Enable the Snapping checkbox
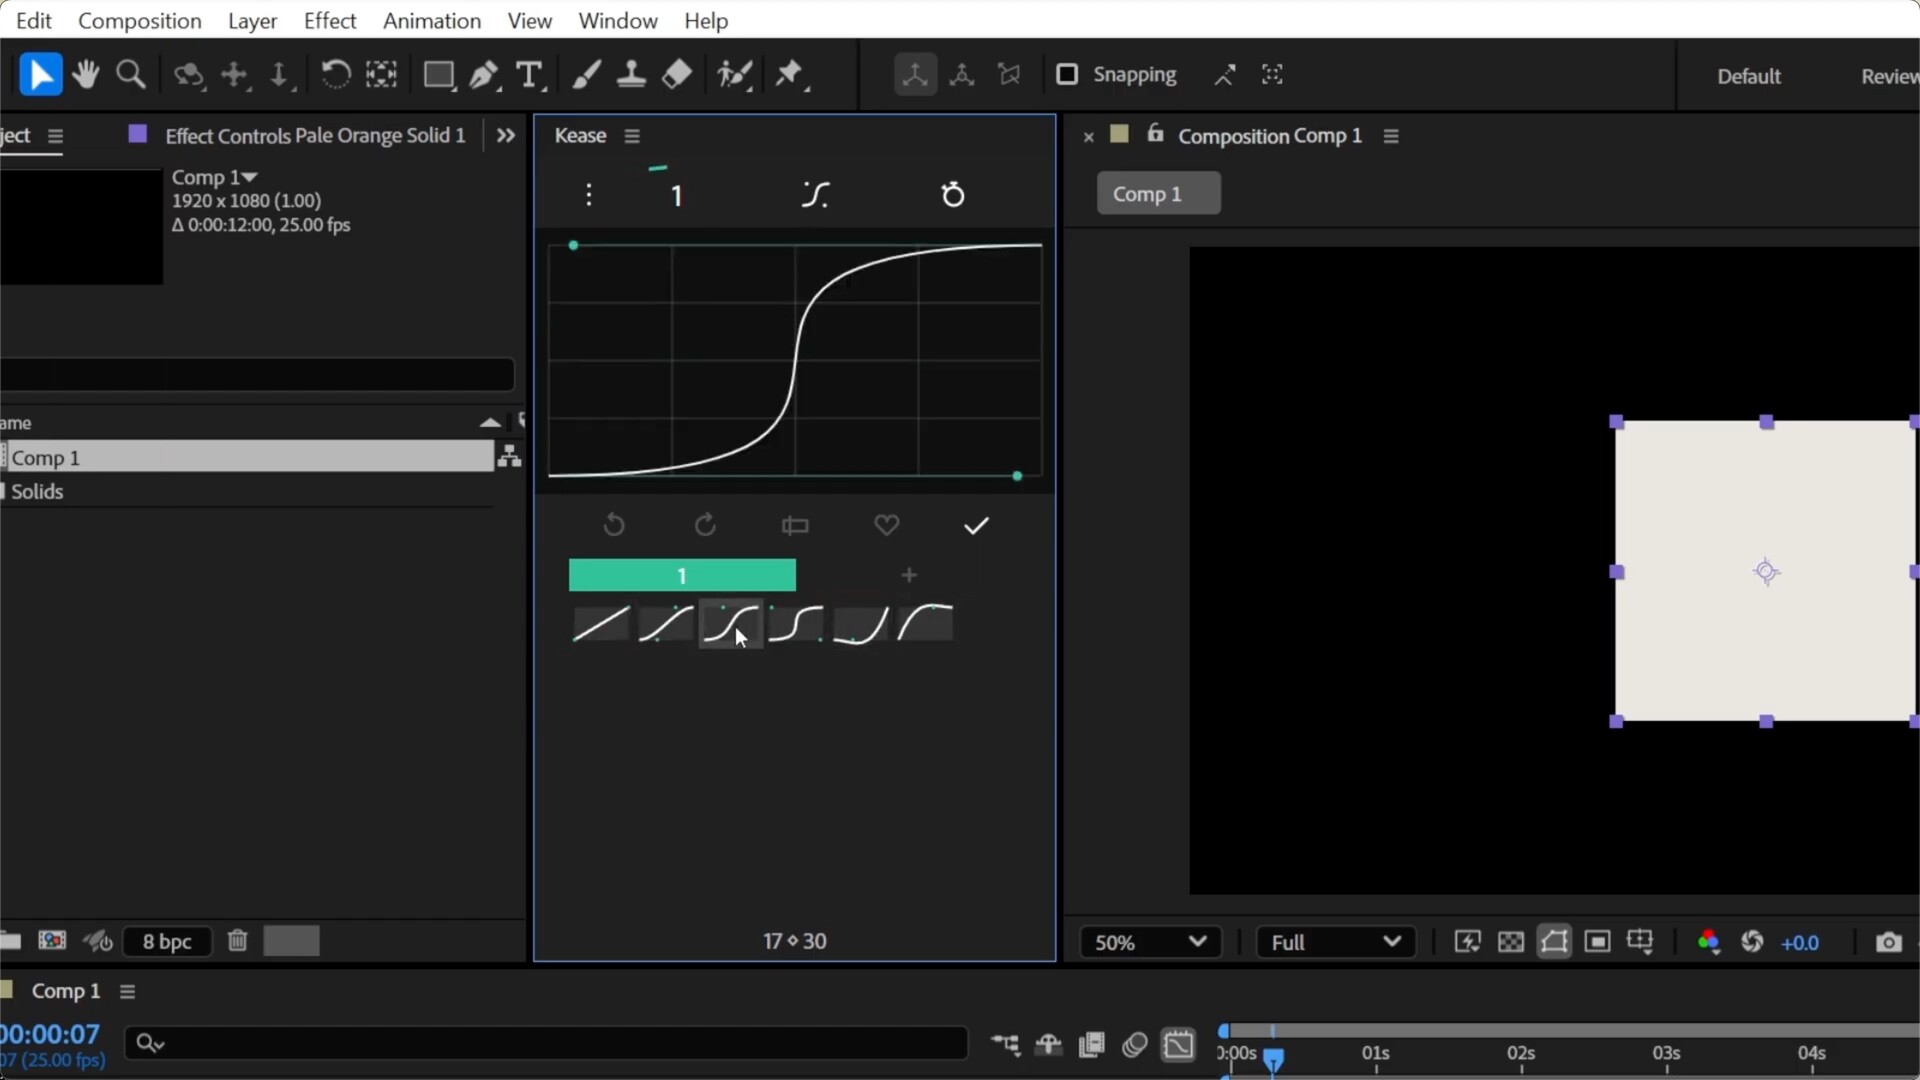The image size is (1920, 1080). point(1067,74)
